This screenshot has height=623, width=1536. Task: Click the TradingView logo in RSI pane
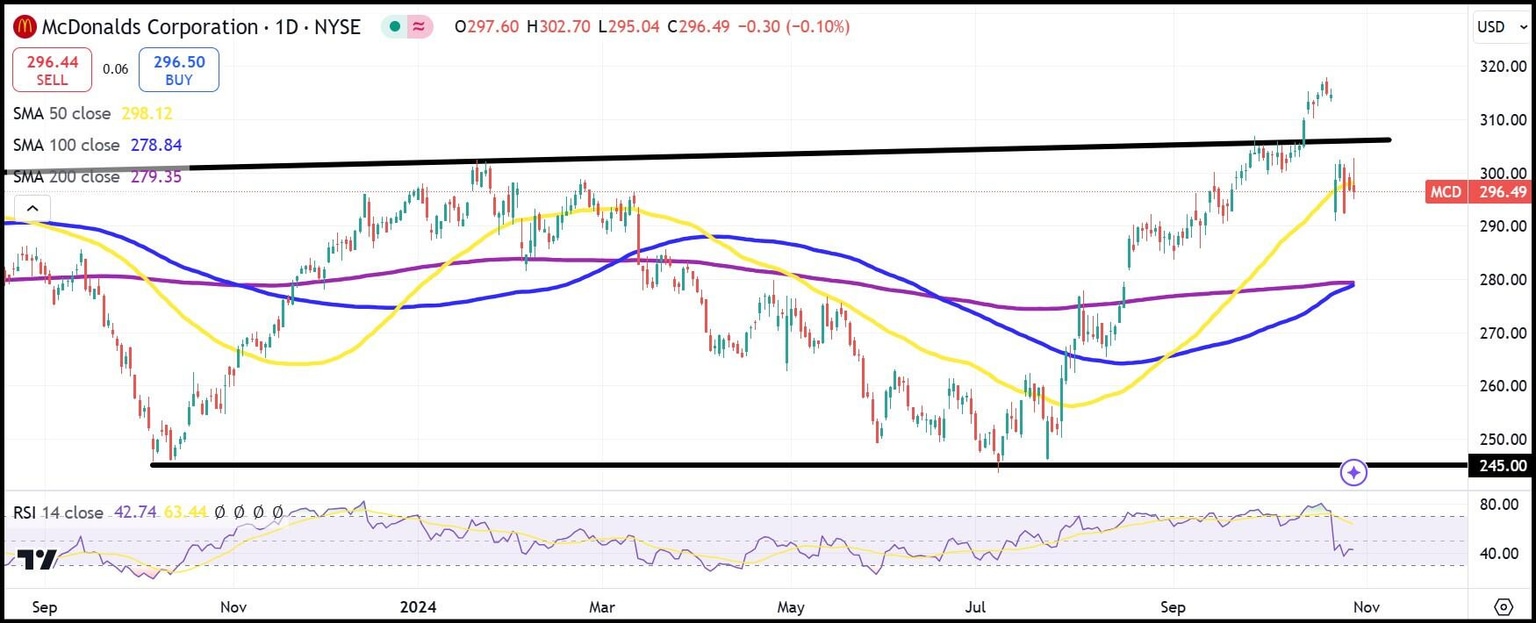(37, 560)
